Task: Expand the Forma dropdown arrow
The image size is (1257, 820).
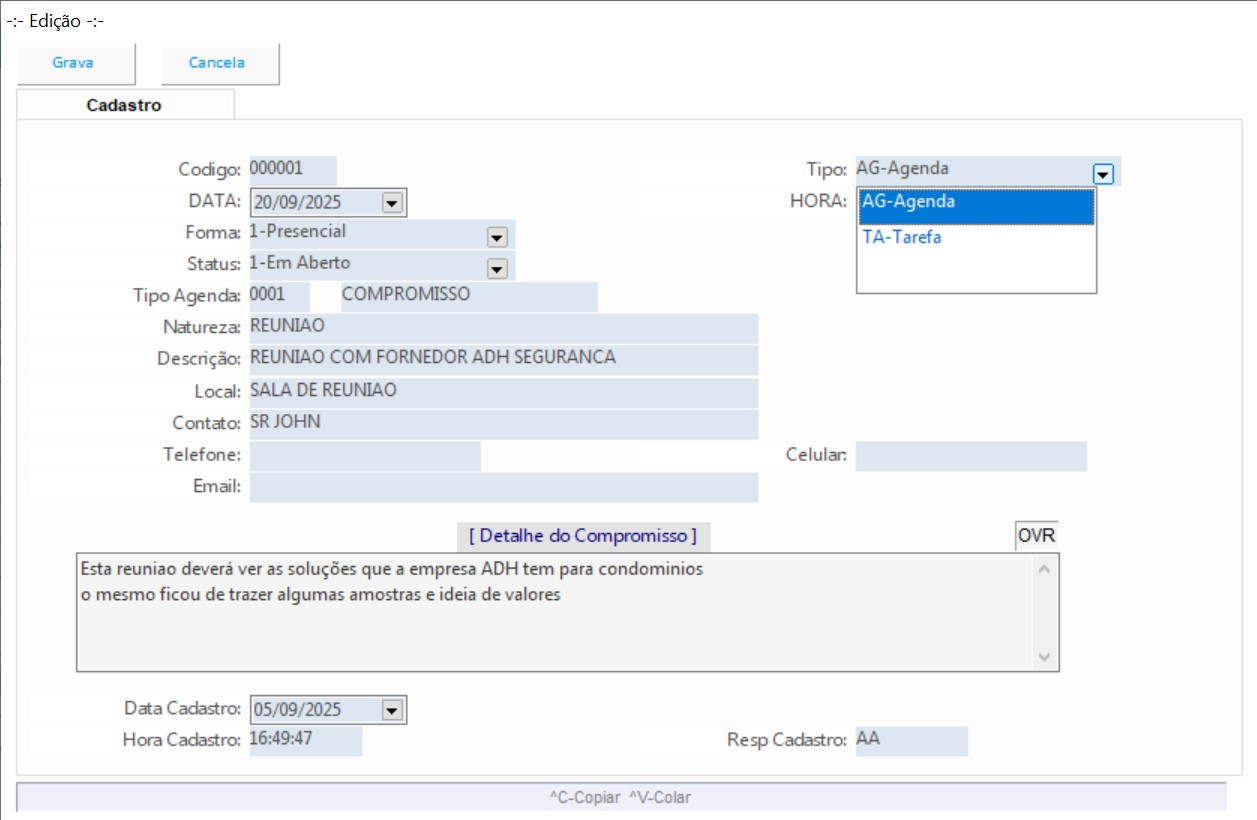Action: (x=496, y=237)
